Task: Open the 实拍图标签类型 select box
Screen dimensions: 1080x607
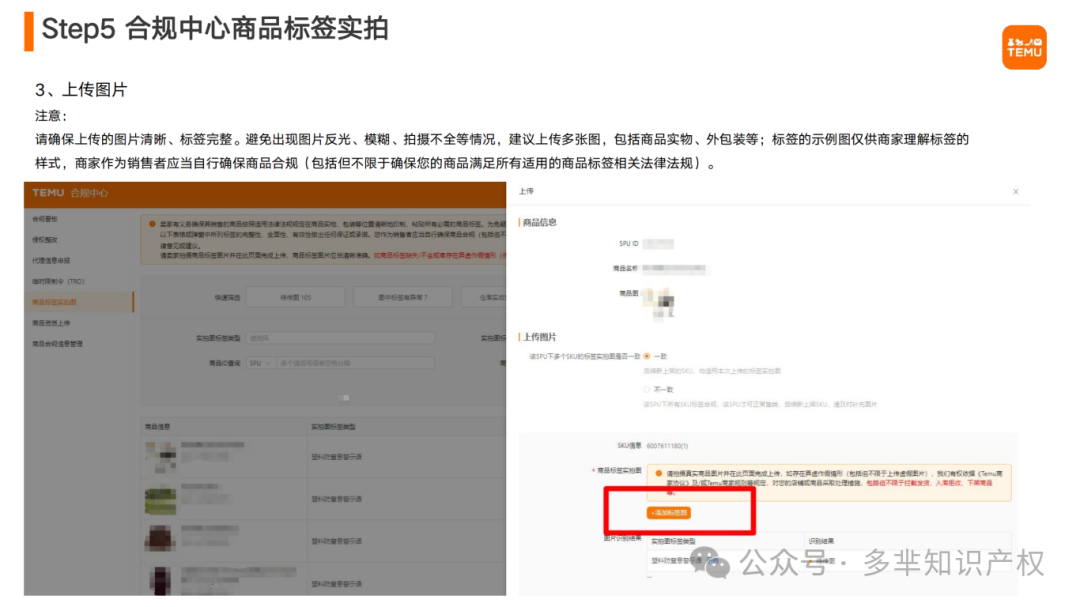Action: (340, 338)
